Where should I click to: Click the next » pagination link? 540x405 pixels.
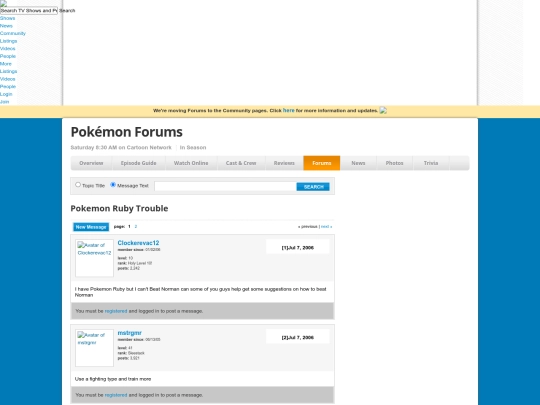(x=326, y=227)
